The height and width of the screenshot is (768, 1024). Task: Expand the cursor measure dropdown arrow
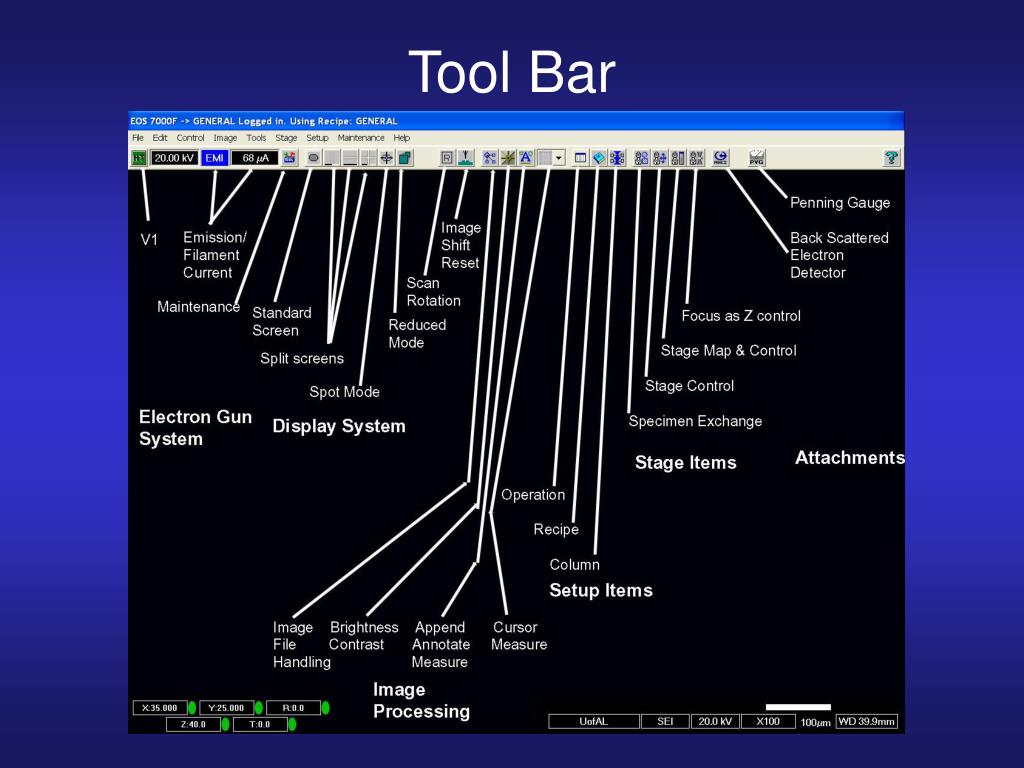click(559, 158)
